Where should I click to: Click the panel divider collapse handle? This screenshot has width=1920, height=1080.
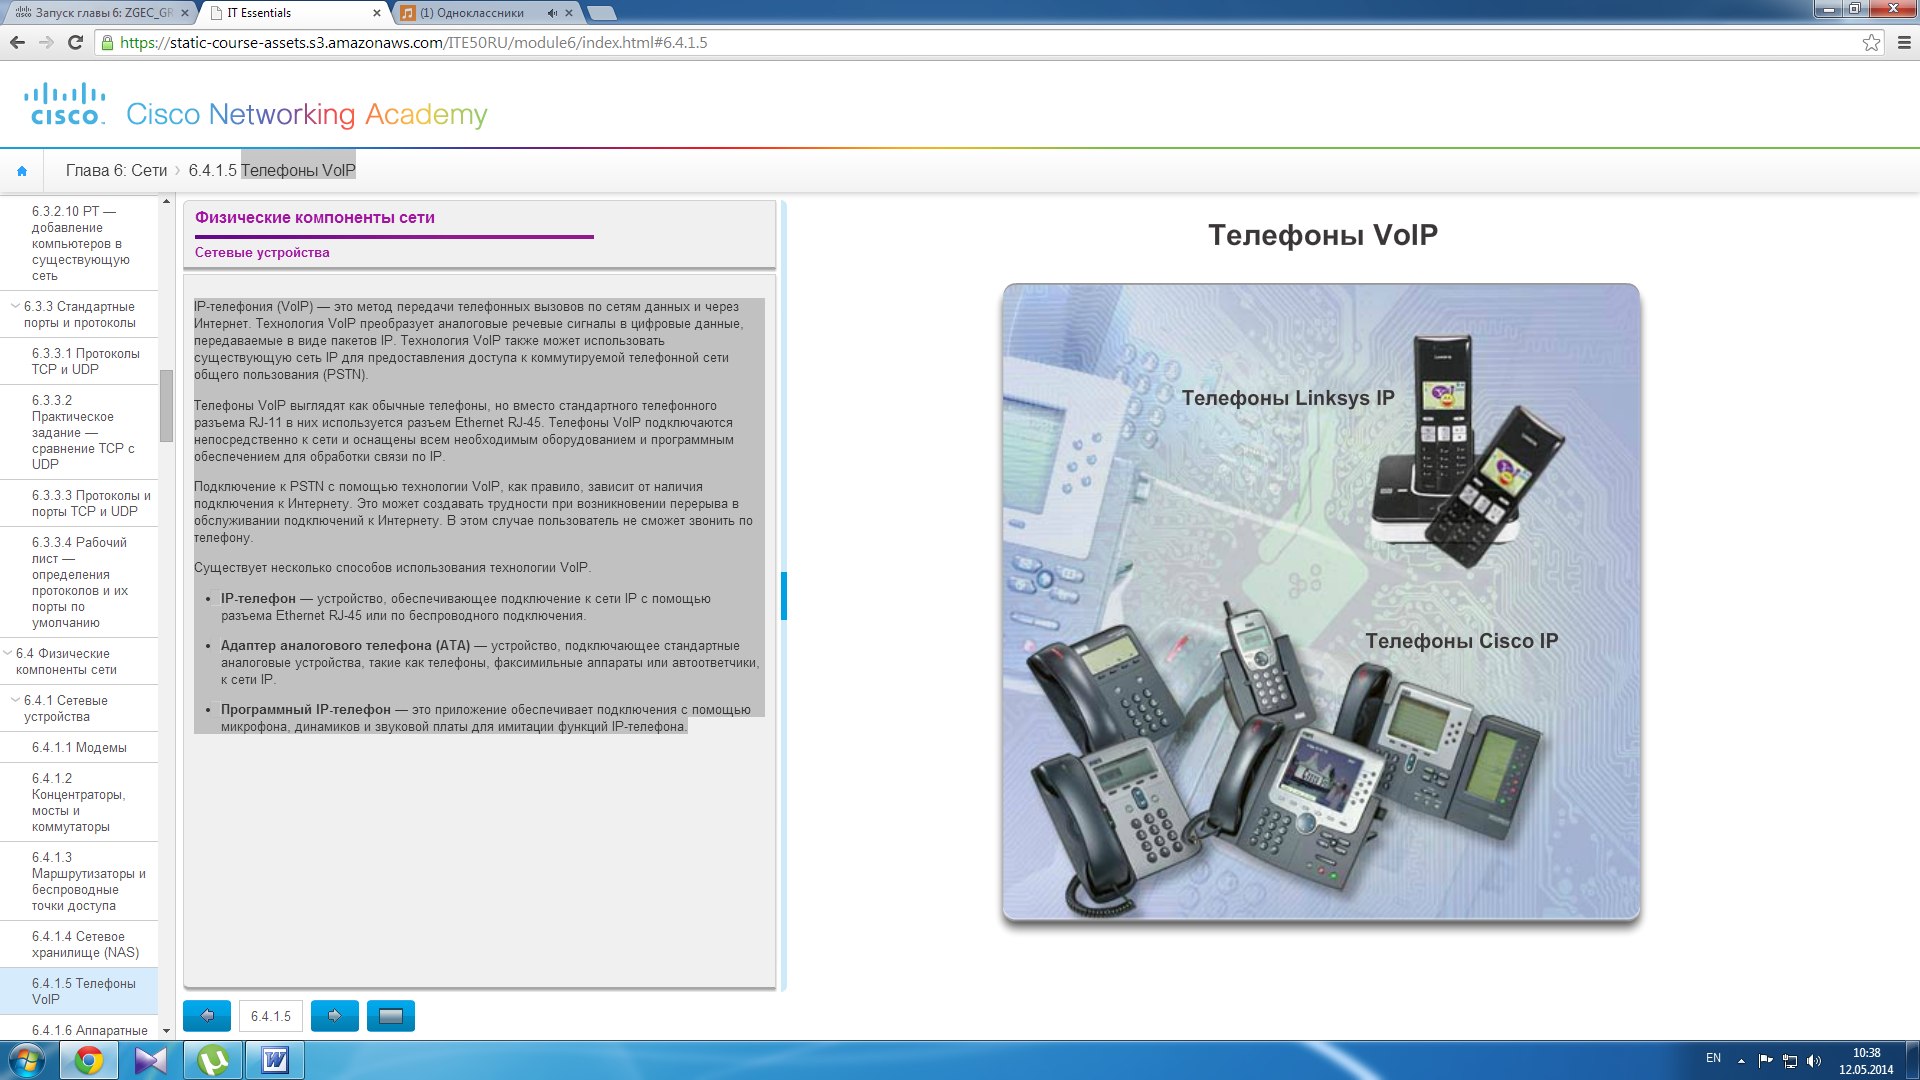(784, 596)
